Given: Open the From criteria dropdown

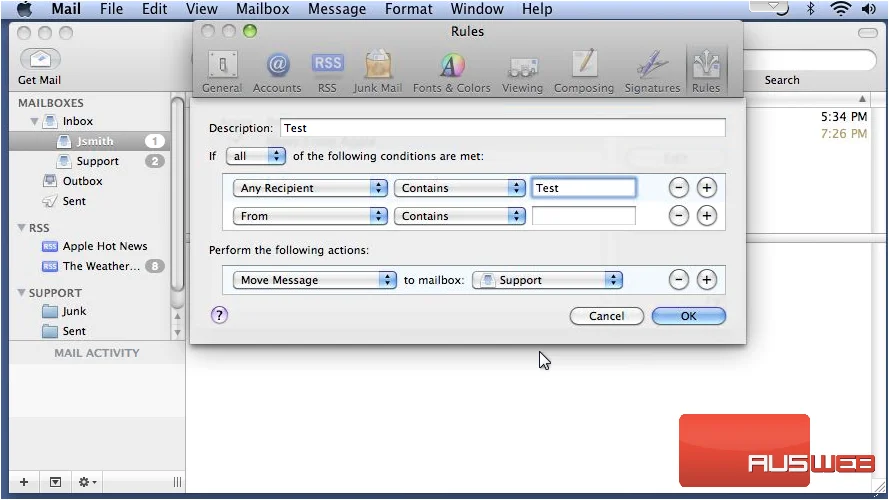Looking at the screenshot, I should tap(310, 215).
